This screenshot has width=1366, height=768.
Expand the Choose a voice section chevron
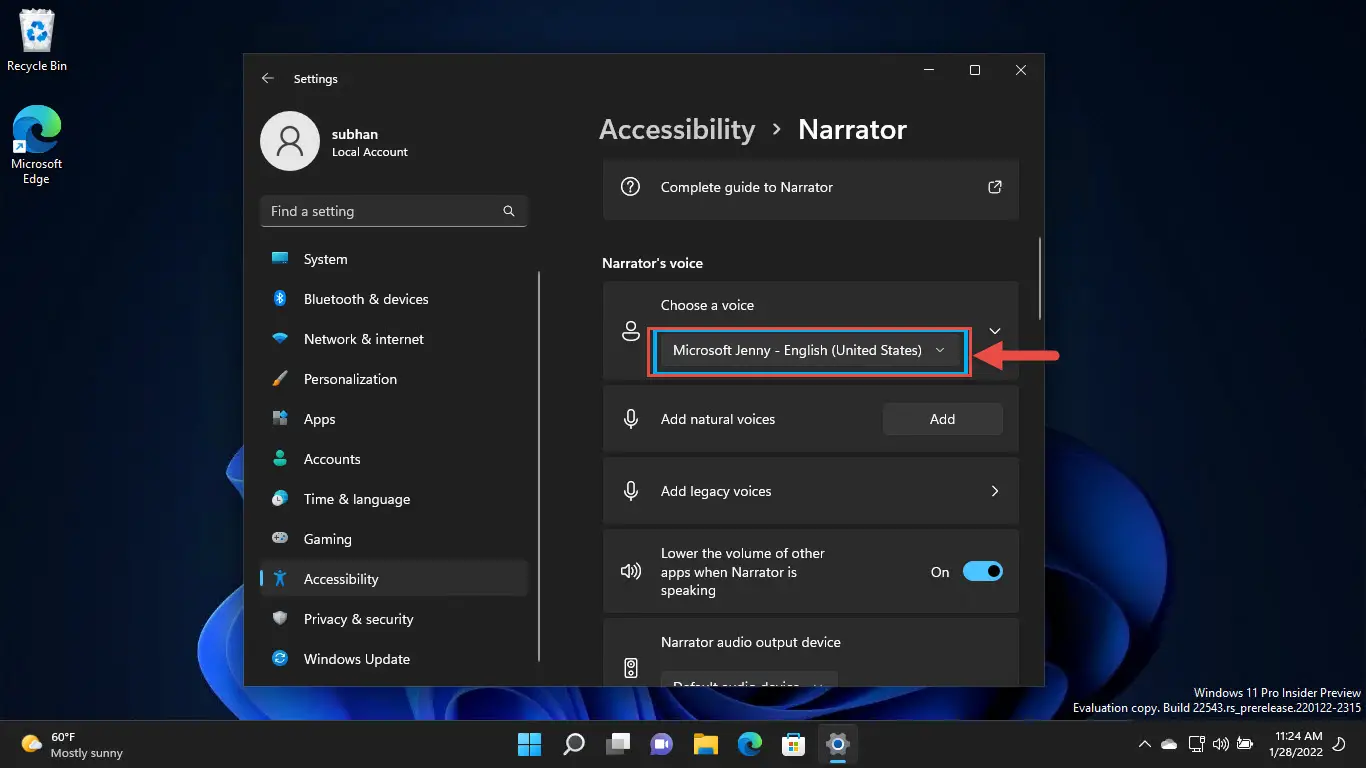tap(995, 331)
